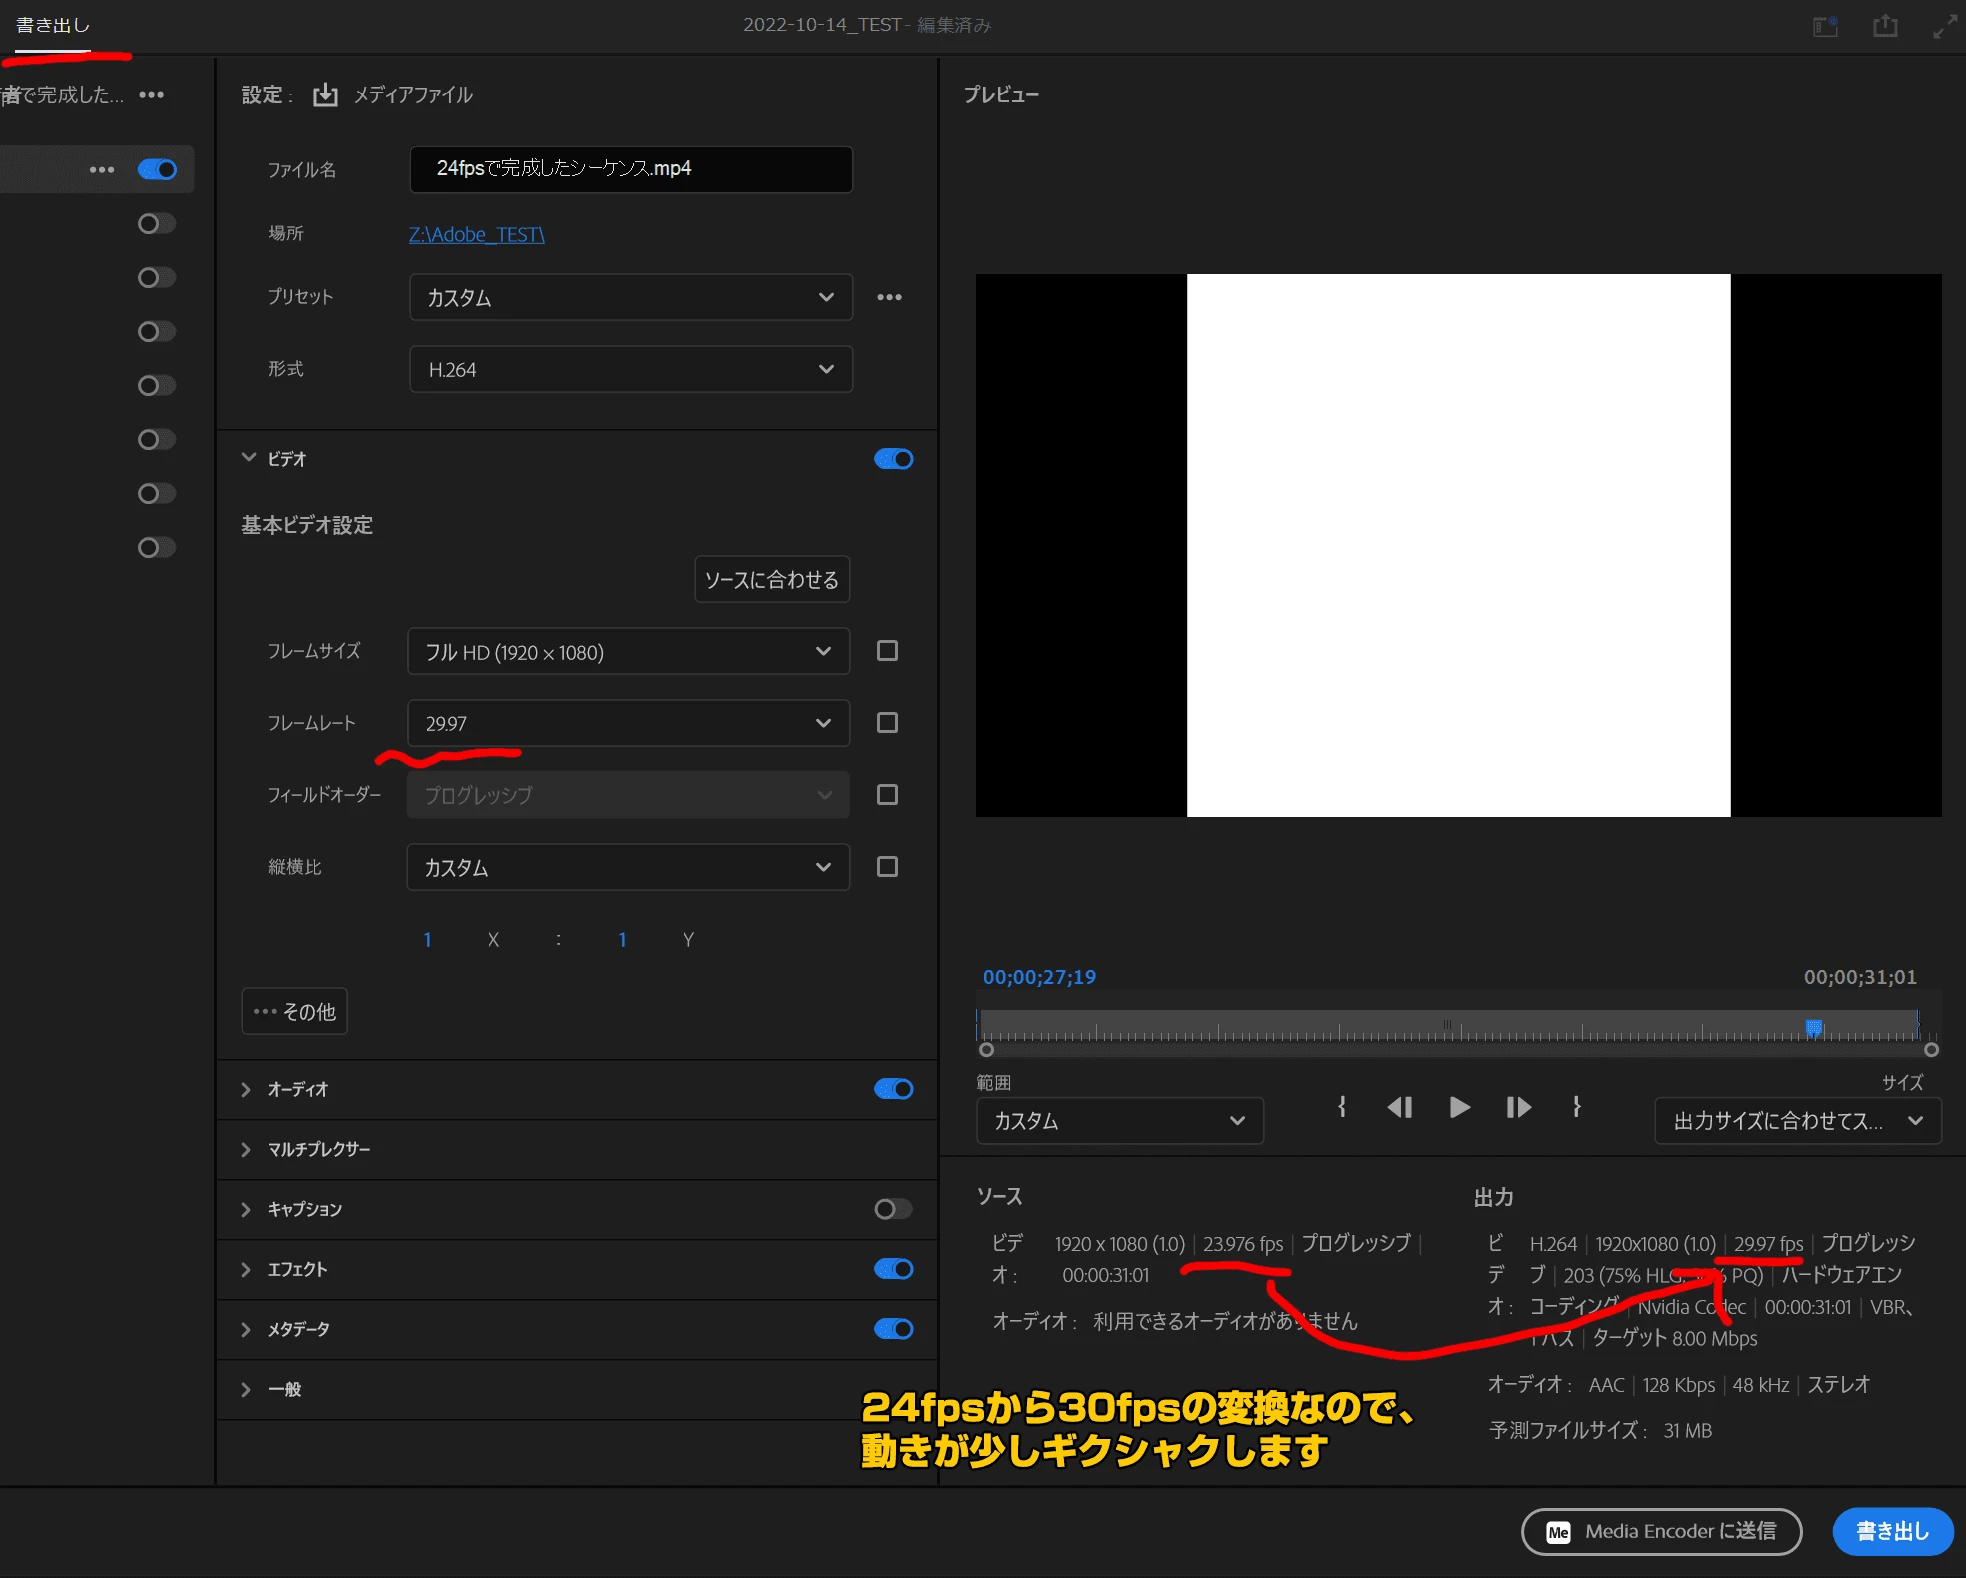Viewport: 1966px width, 1578px height.
Task: Click the share/export icon at top right
Action: pyautogui.click(x=1885, y=26)
